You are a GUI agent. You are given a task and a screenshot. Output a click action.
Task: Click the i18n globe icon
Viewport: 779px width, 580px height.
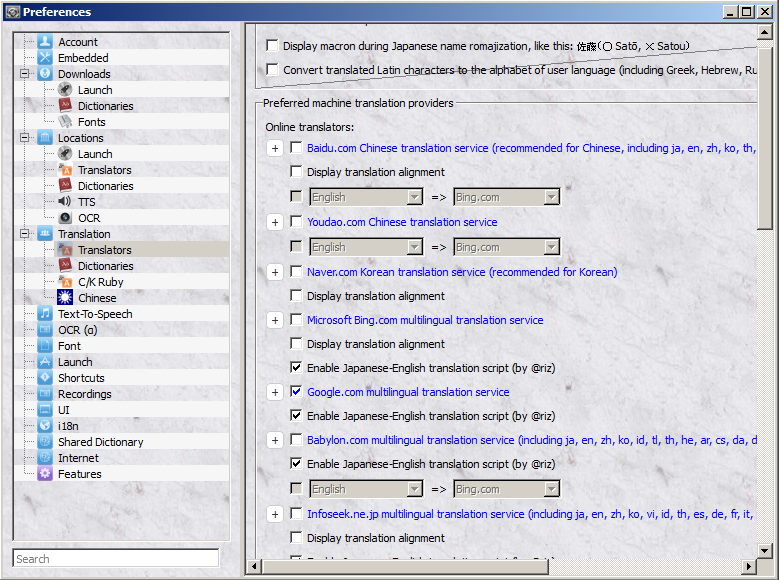45,426
